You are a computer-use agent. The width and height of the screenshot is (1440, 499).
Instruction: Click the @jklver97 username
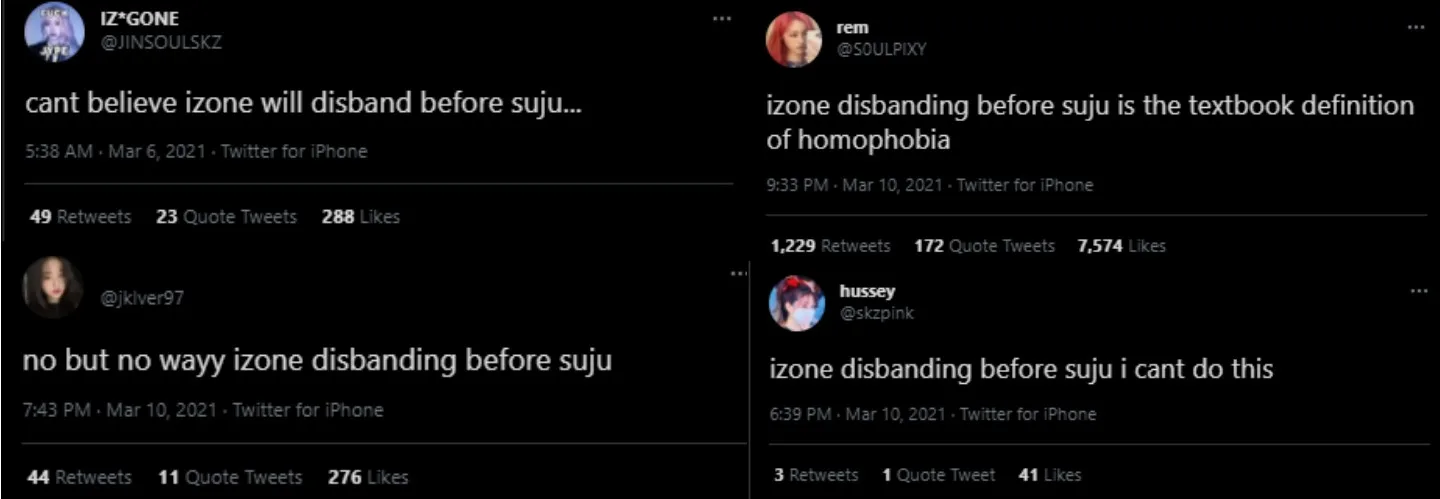pyautogui.click(x=144, y=297)
